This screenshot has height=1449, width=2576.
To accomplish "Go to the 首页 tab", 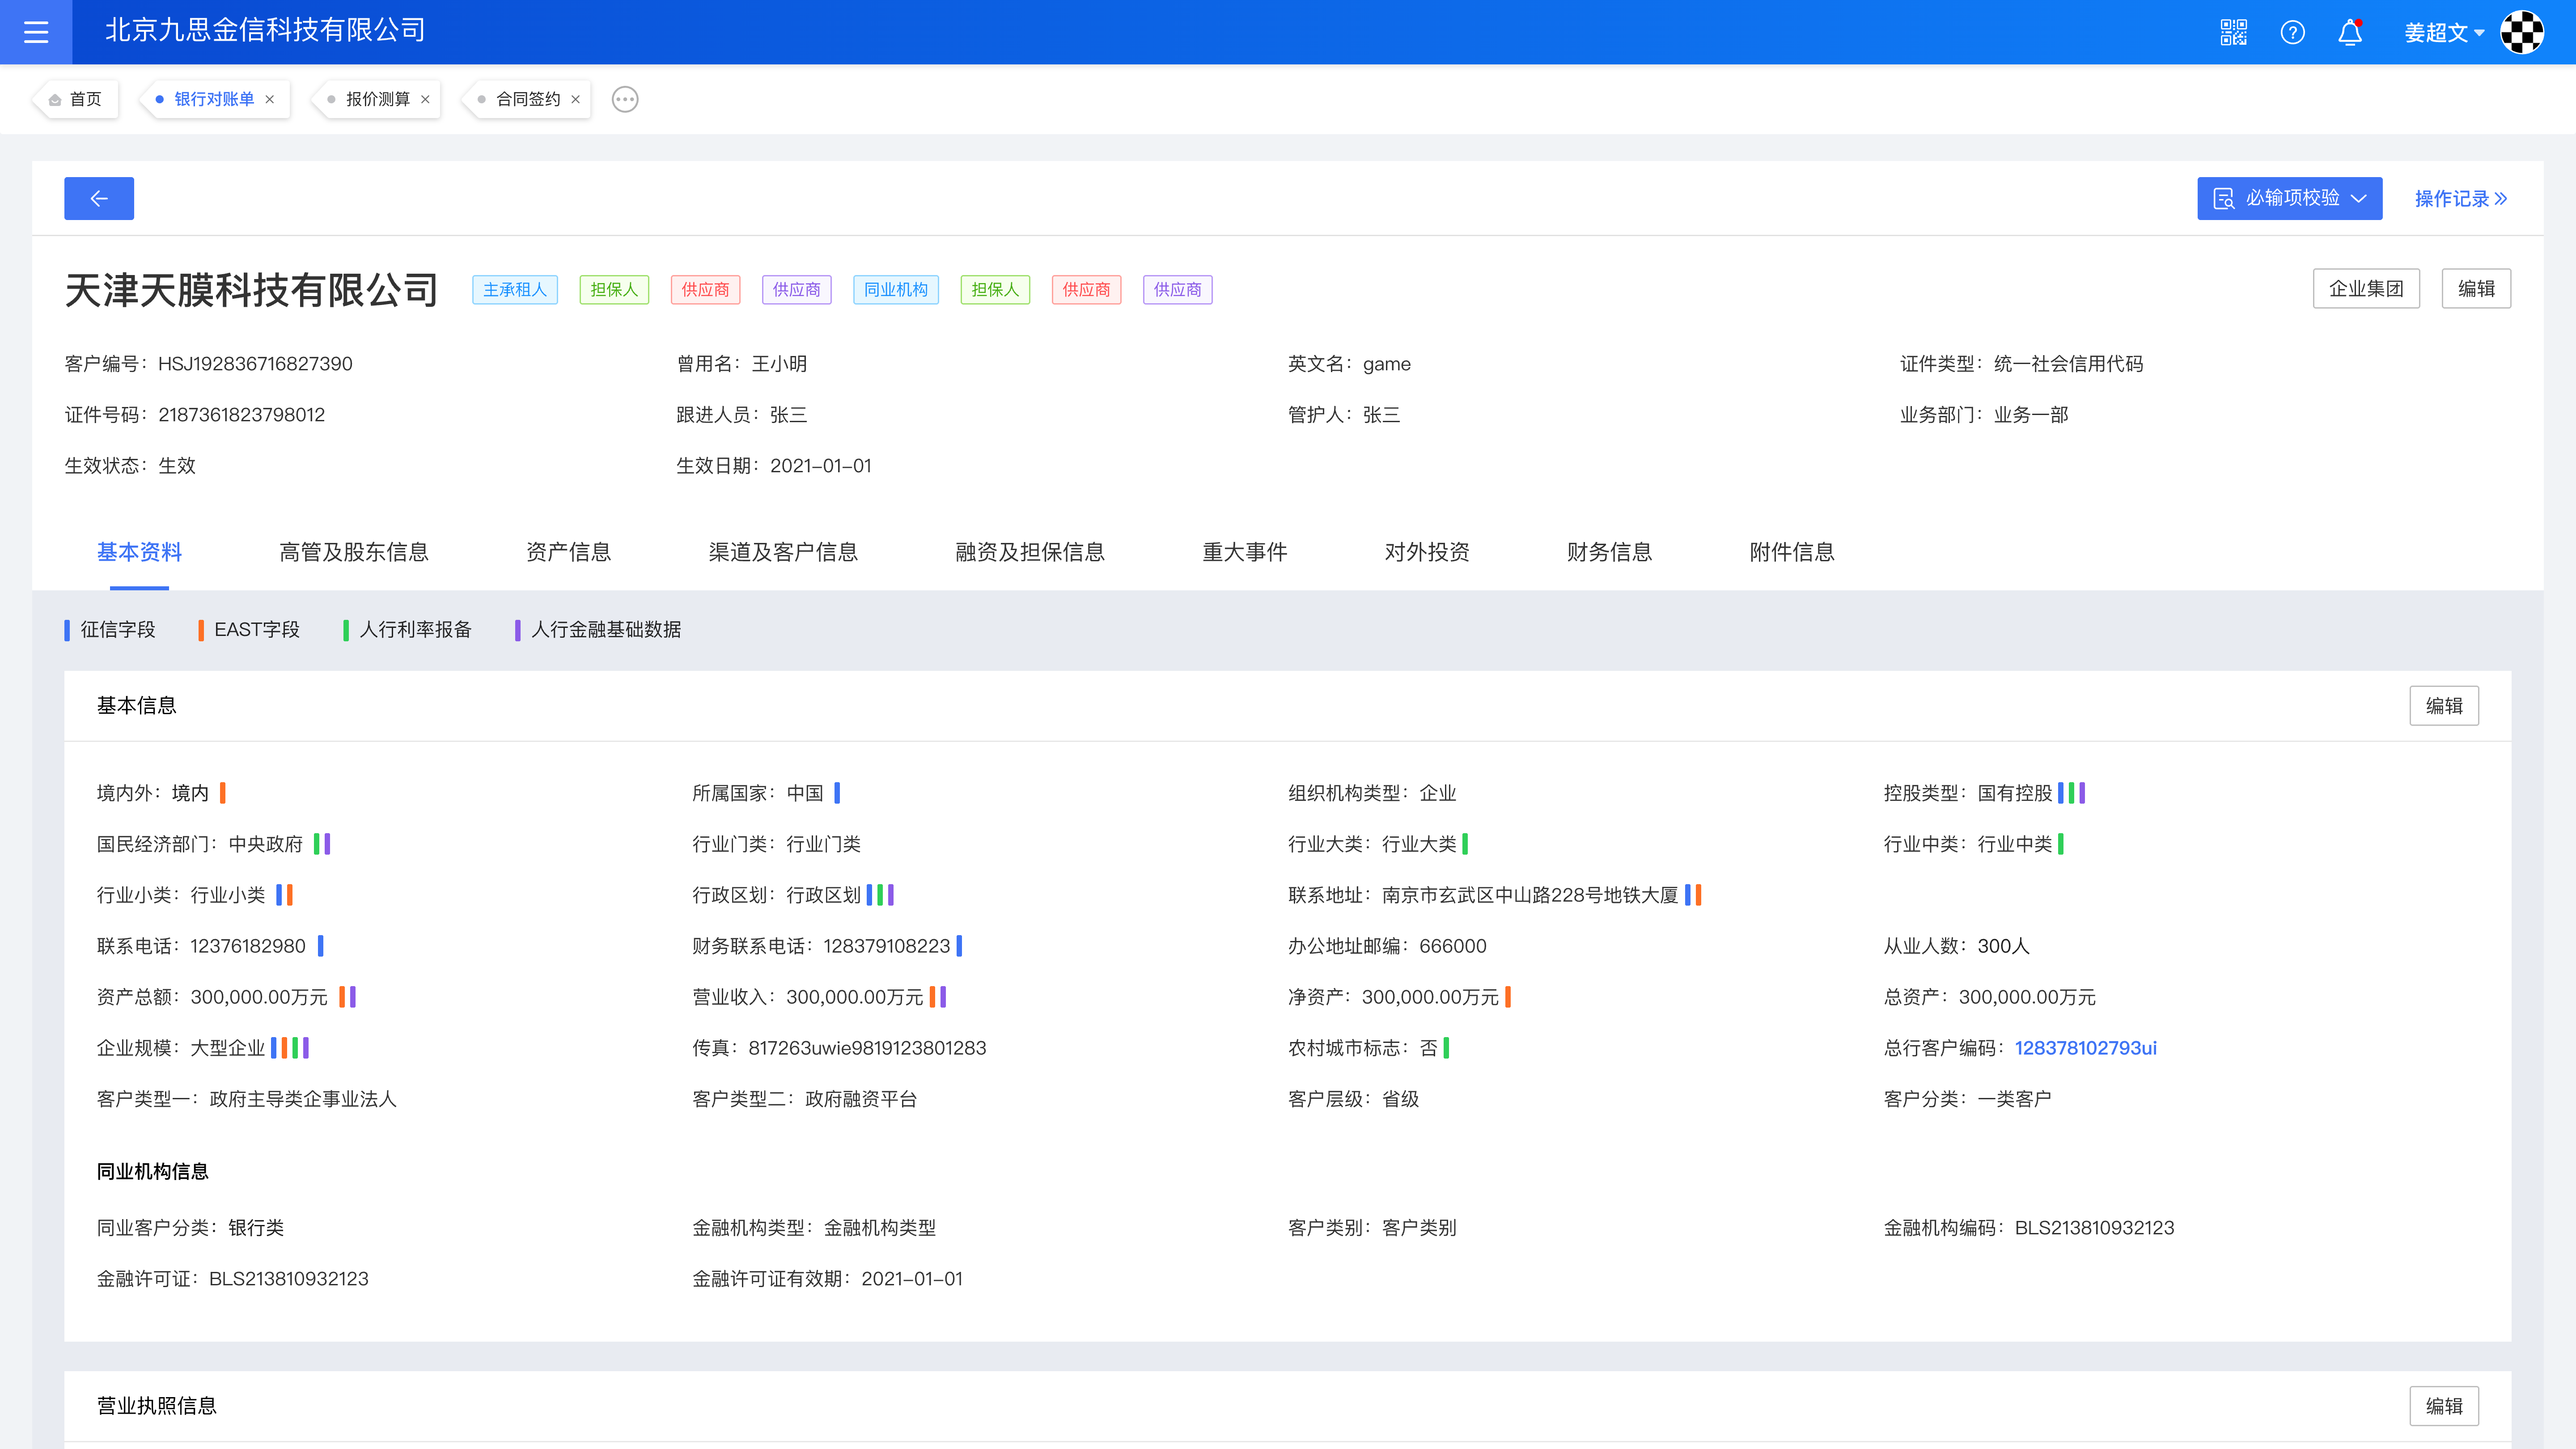I will click(76, 99).
